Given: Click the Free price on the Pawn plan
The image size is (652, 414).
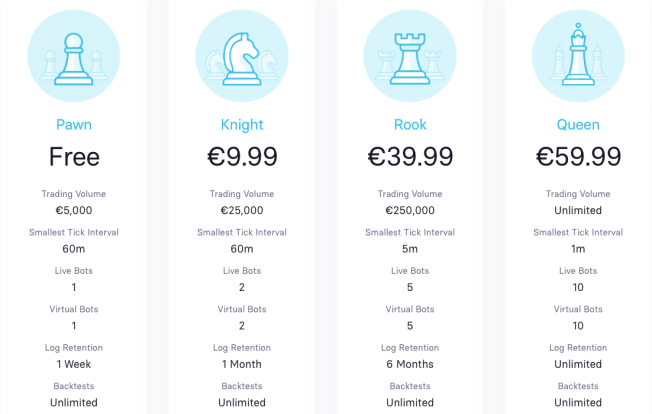Looking at the screenshot, I should (x=74, y=157).
